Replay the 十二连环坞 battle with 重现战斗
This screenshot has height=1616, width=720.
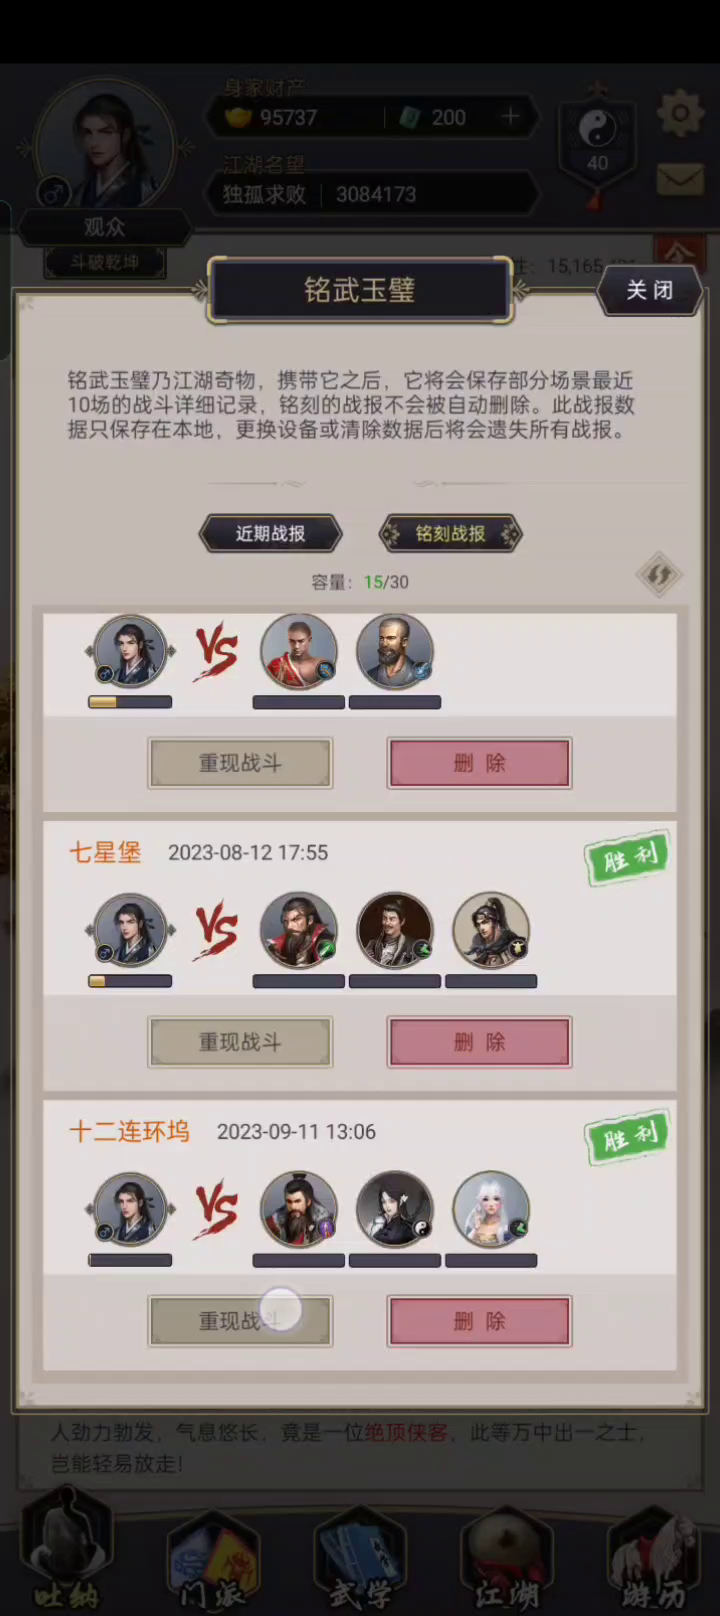point(240,1321)
